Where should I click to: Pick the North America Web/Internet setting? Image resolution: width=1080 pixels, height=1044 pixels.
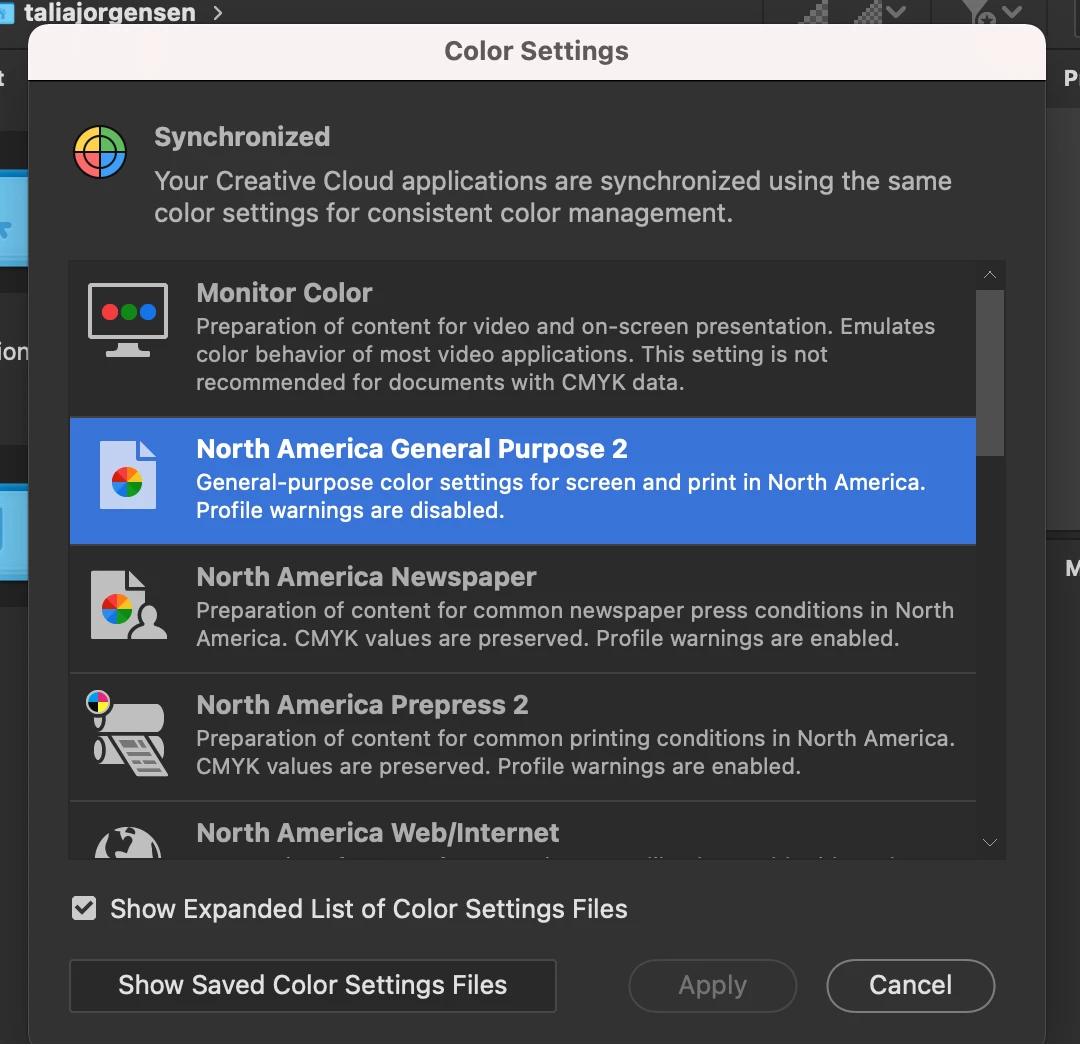523,831
